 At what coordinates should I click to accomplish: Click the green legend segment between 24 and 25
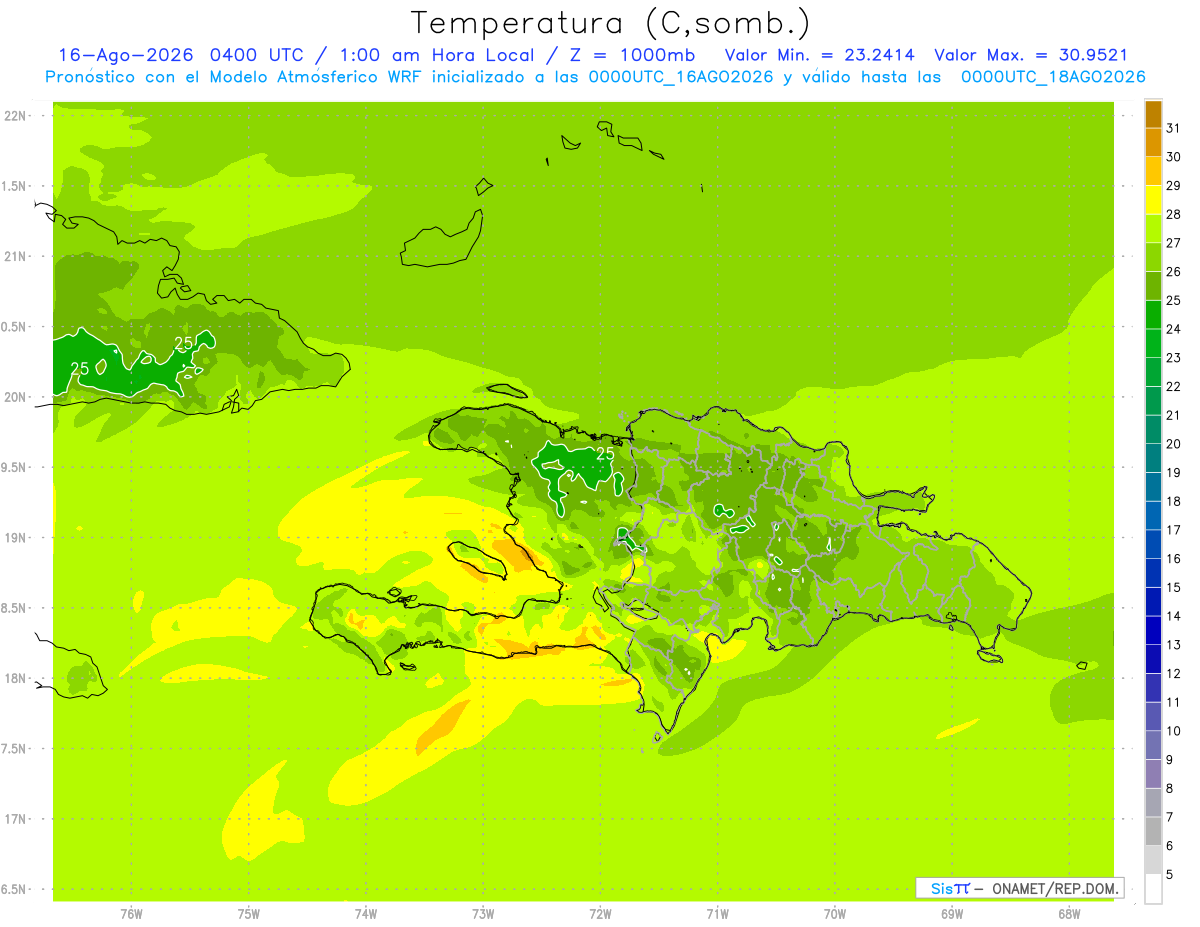point(1153,314)
